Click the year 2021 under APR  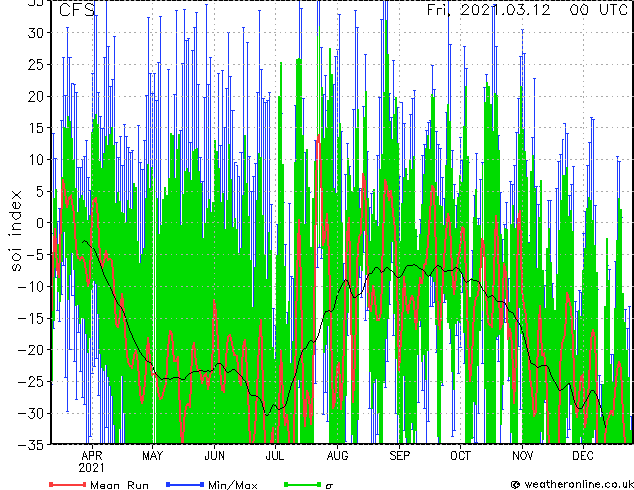click(x=91, y=468)
